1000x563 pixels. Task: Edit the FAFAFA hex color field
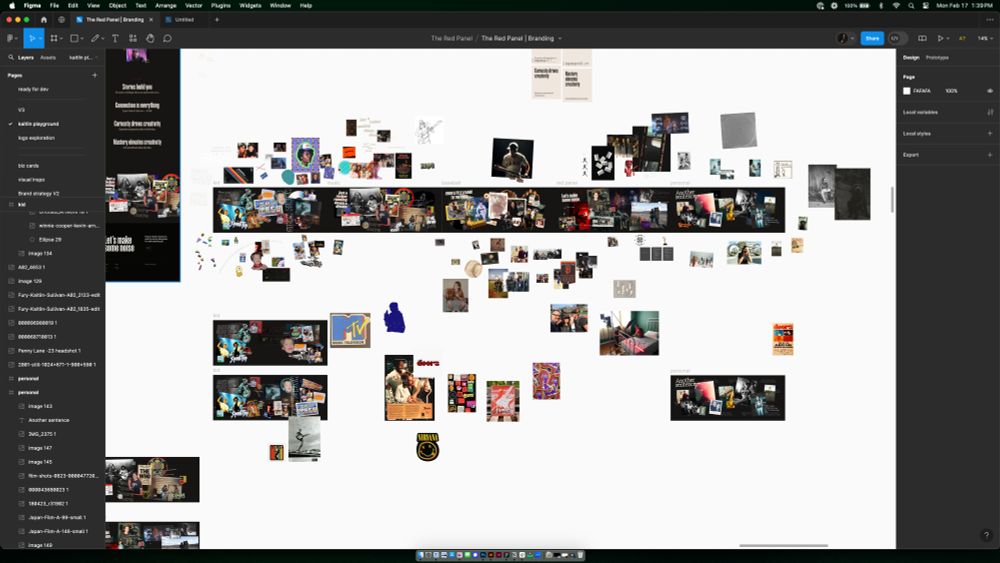[x=922, y=91]
